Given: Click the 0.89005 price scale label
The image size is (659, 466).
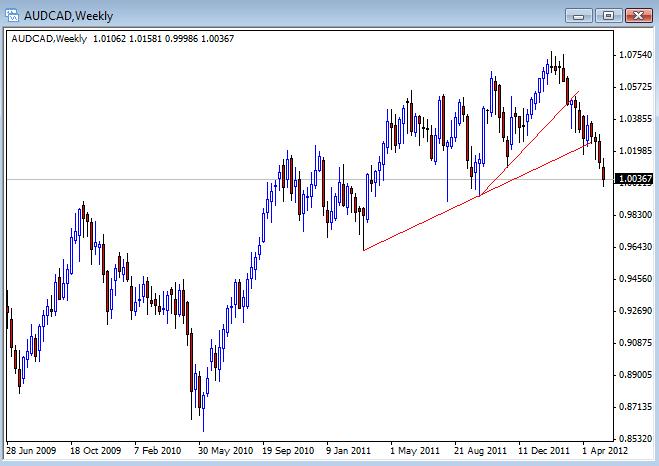Looking at the screenshot, I should (x=635, y=374).
